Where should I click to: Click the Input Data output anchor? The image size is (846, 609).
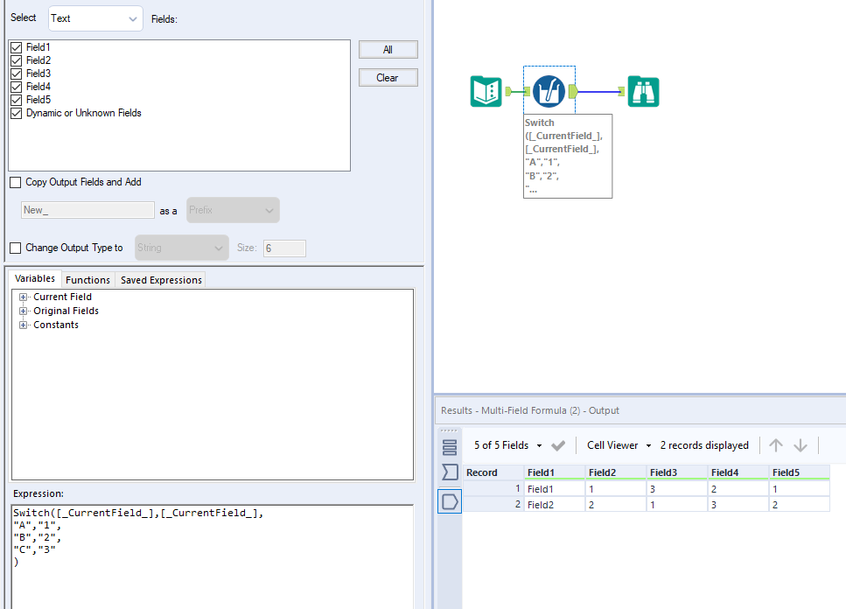508,92
